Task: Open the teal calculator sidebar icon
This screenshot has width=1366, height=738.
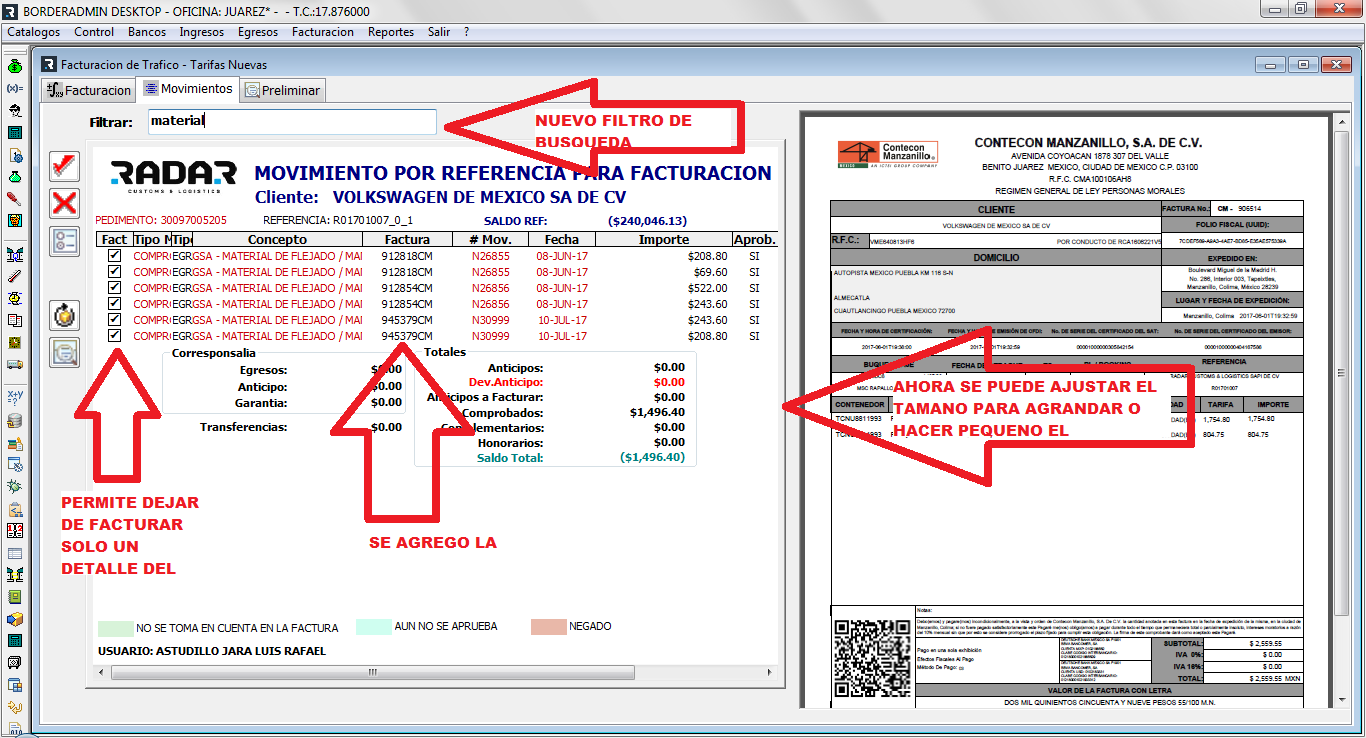Action: click(15, 133)
